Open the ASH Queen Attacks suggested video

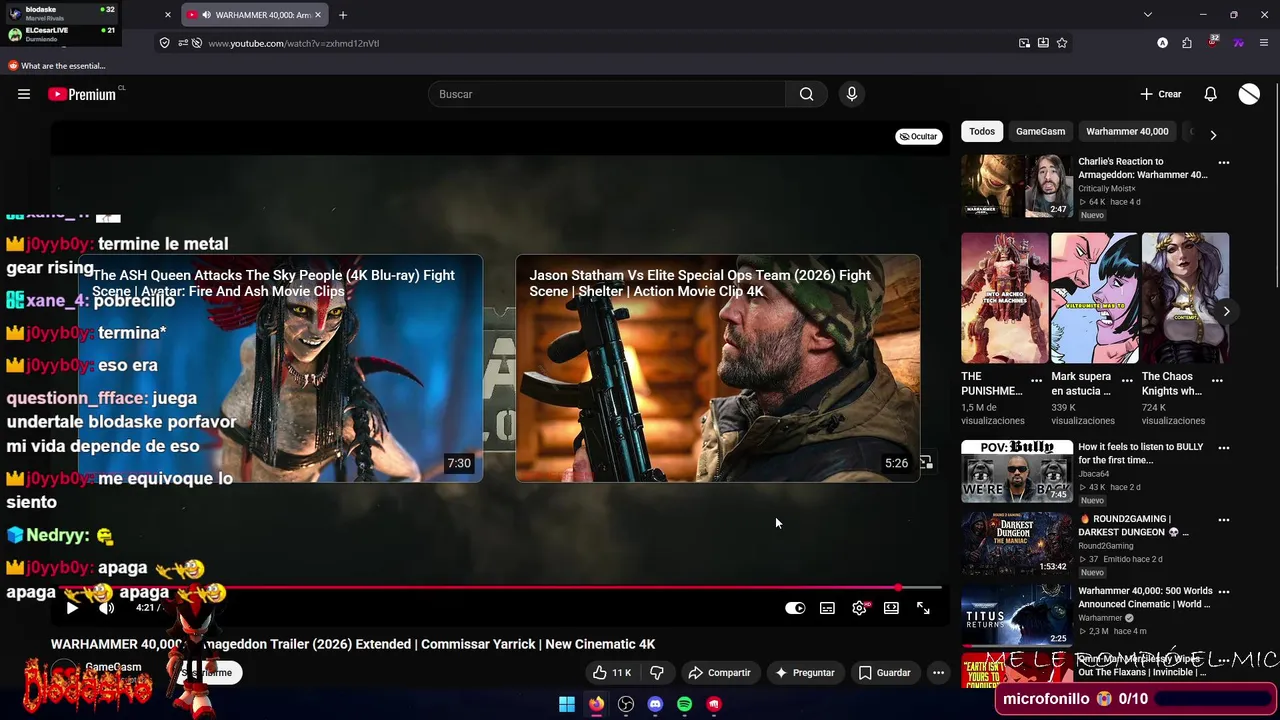pyautogui.click(x=281, y=368)
